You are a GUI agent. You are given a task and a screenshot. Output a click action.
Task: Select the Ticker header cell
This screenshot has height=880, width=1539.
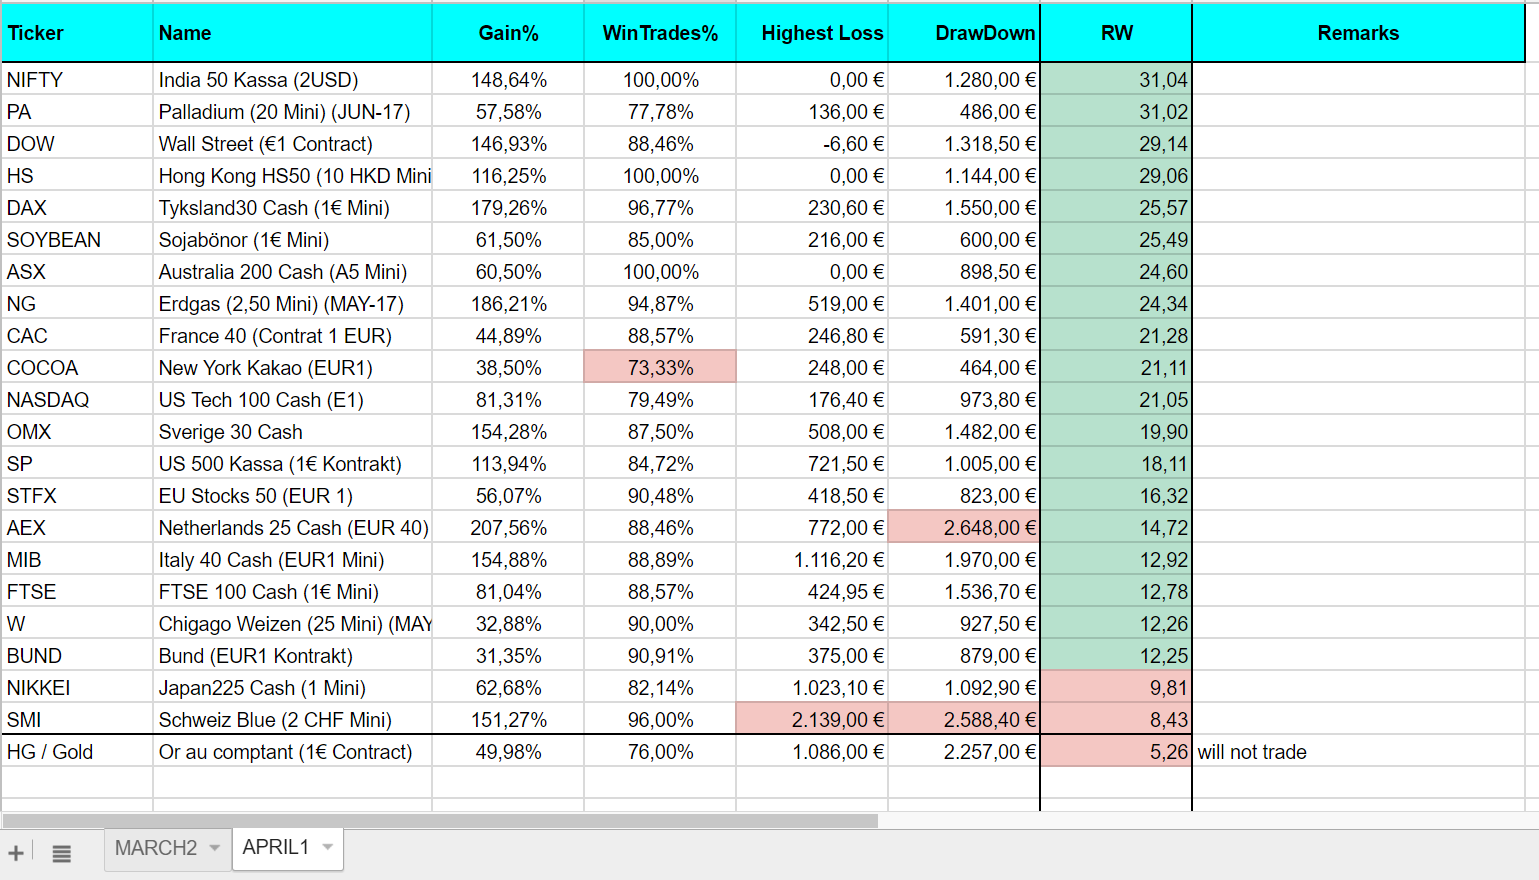(77, 33)
